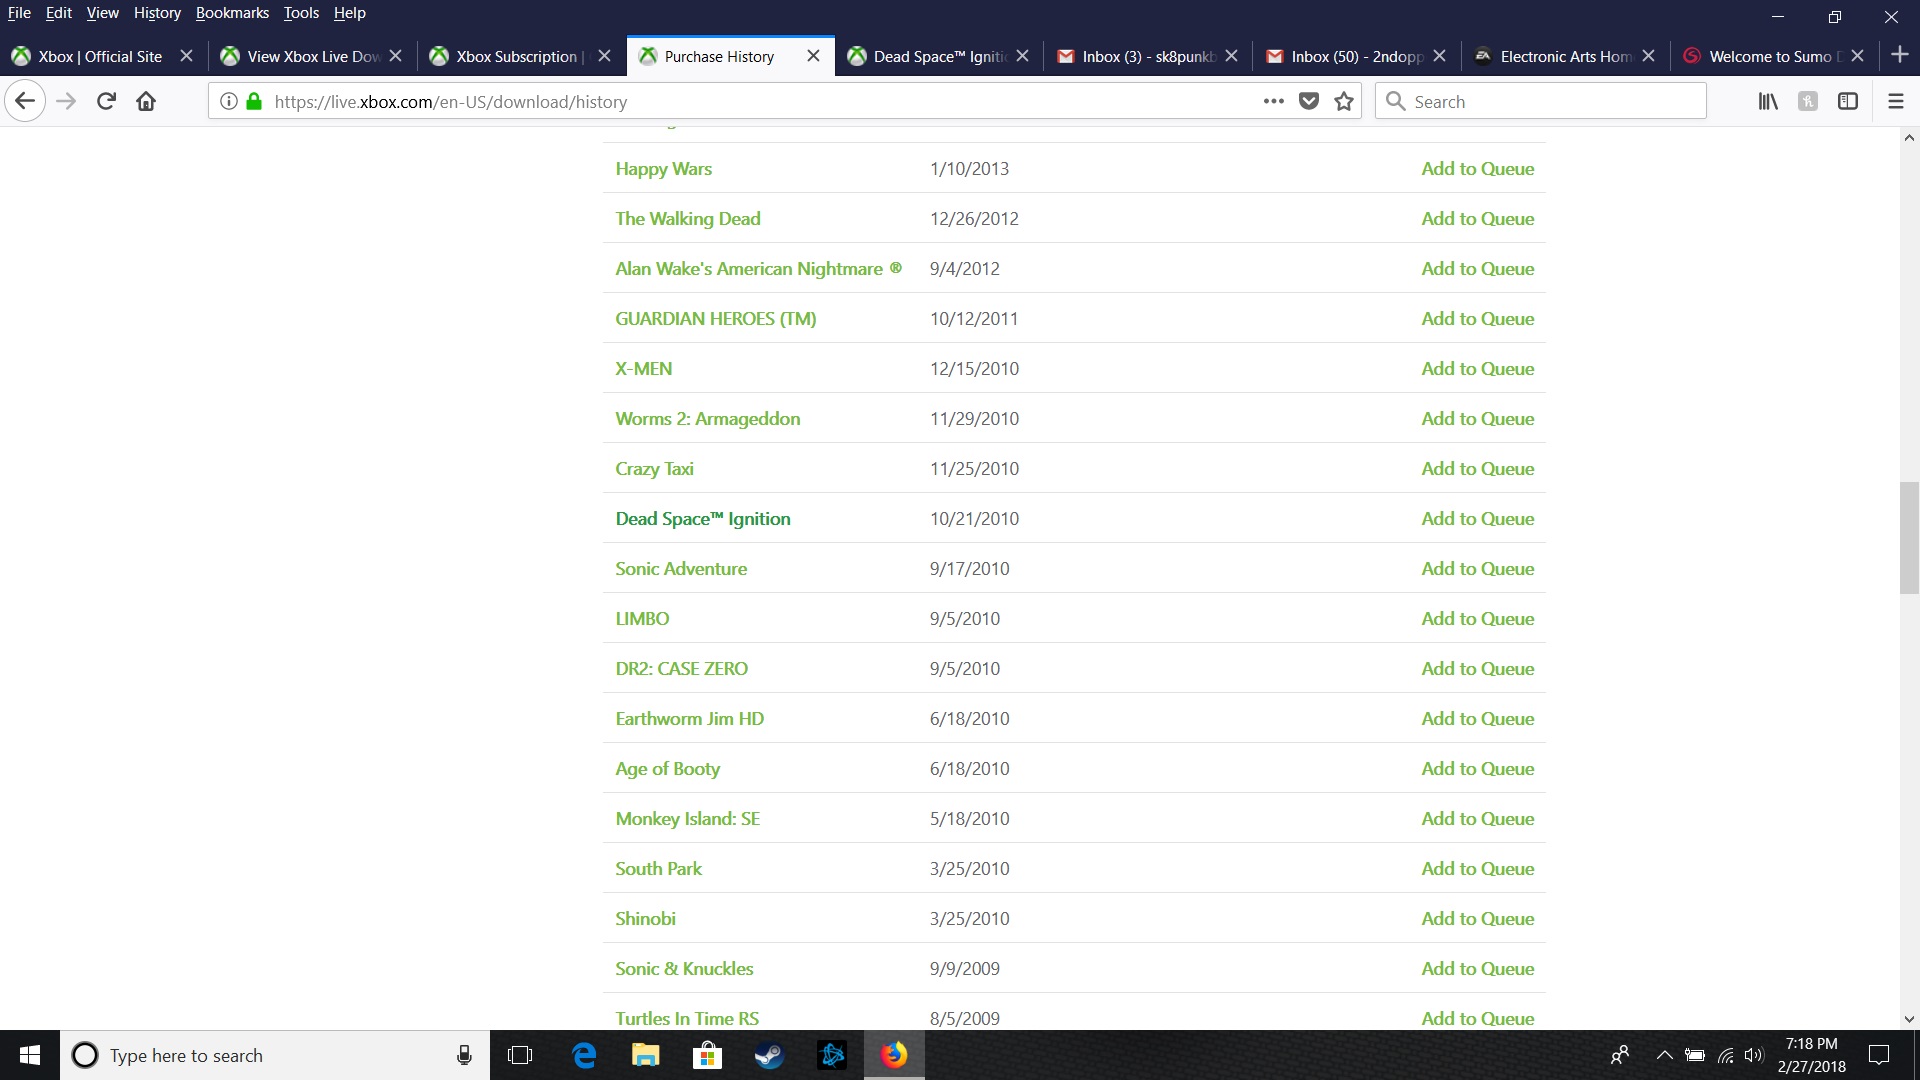
Task: Open the taskbar clock and date
Action: click(1811, 1055)
